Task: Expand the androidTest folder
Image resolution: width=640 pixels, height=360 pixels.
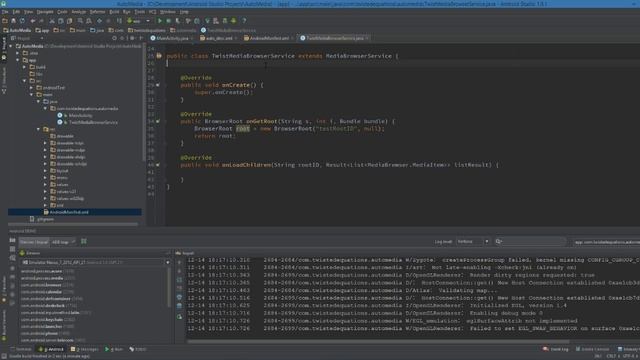Action: (31, 87)
